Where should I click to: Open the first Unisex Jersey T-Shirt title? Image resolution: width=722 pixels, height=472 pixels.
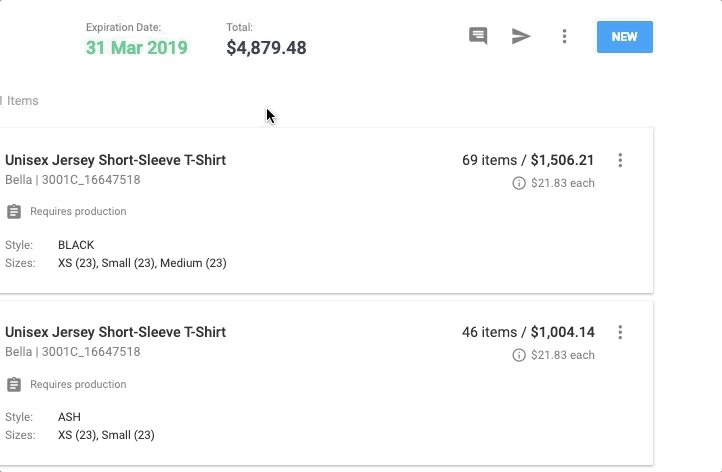(115, 160)
